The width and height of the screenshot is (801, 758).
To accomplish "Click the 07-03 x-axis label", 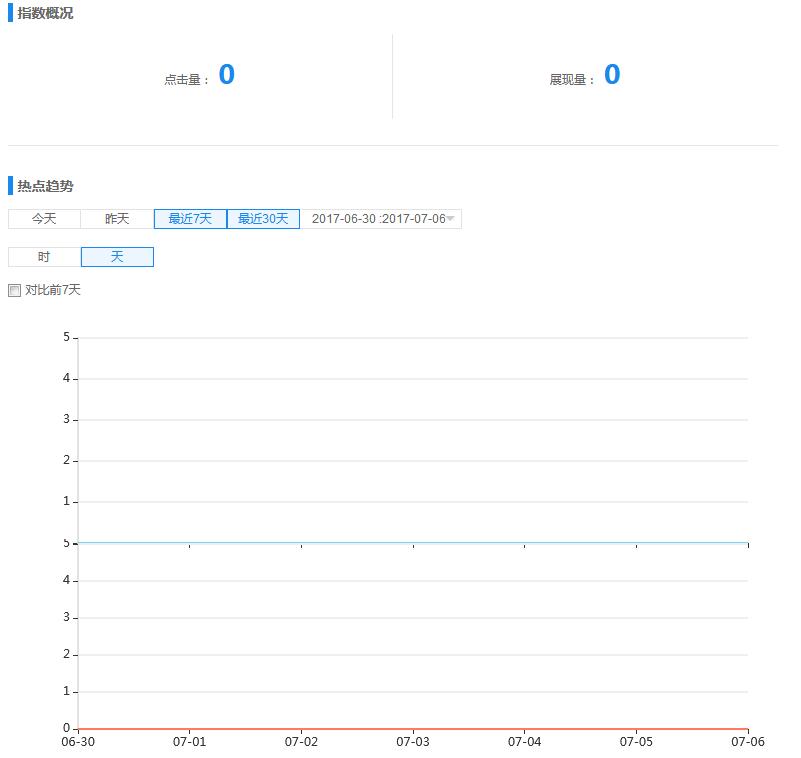I will click(x=412, y=742).
